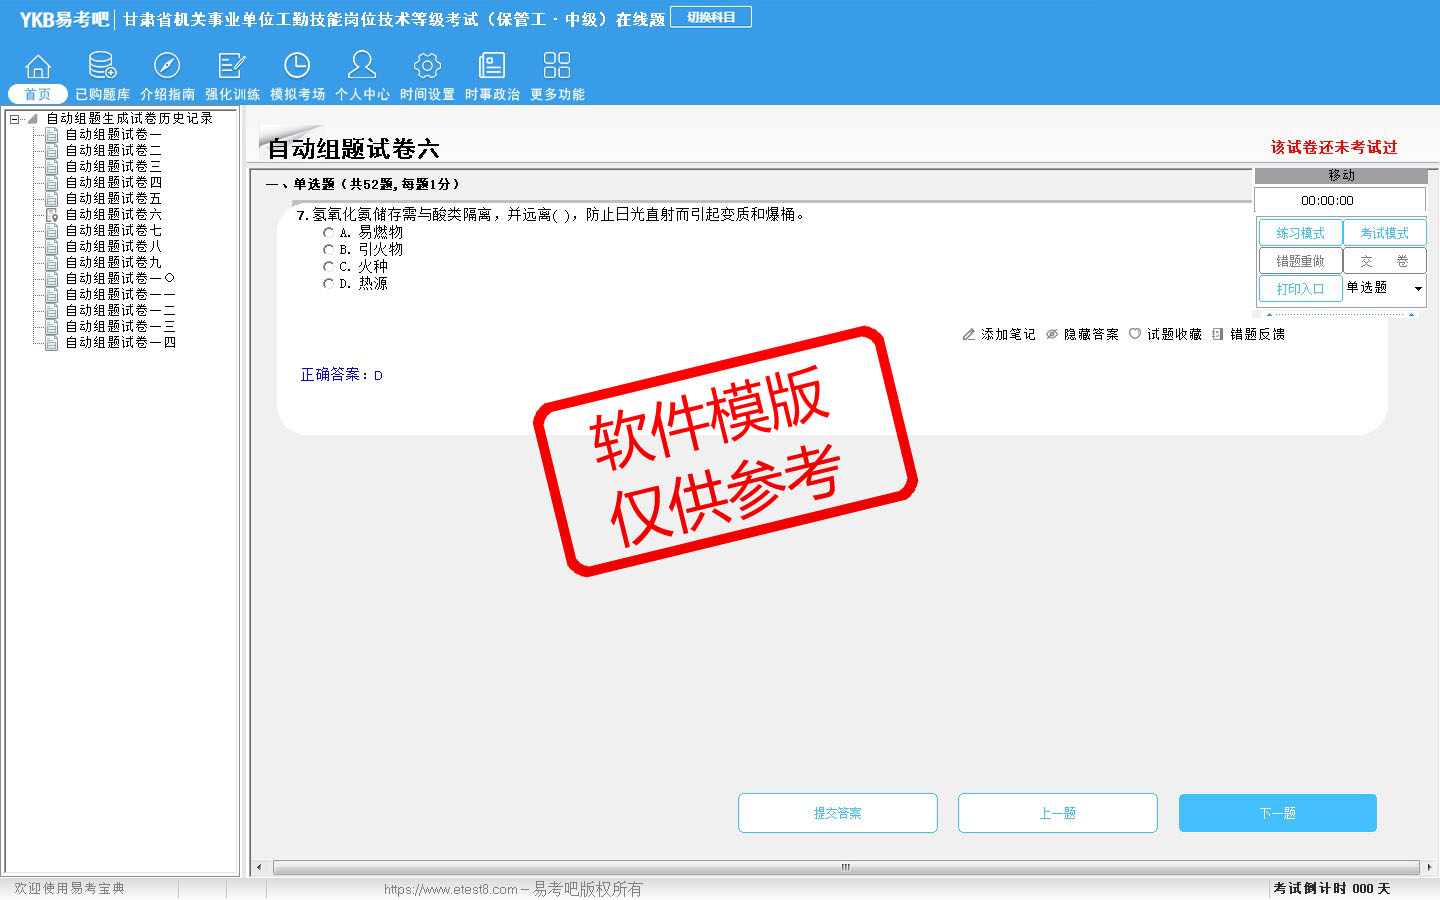
Task: Click the 00:00:00 timer display
Action: coord(1327,200)
